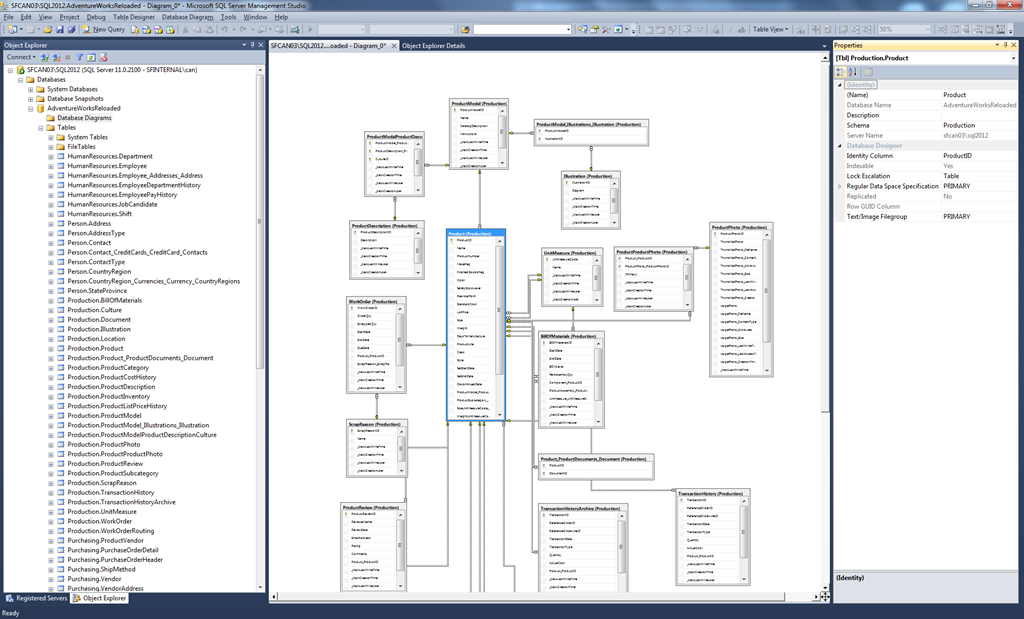Open the Table Designer menu
The height and width of the screenshot is (619, 1024).
(134, 17)
